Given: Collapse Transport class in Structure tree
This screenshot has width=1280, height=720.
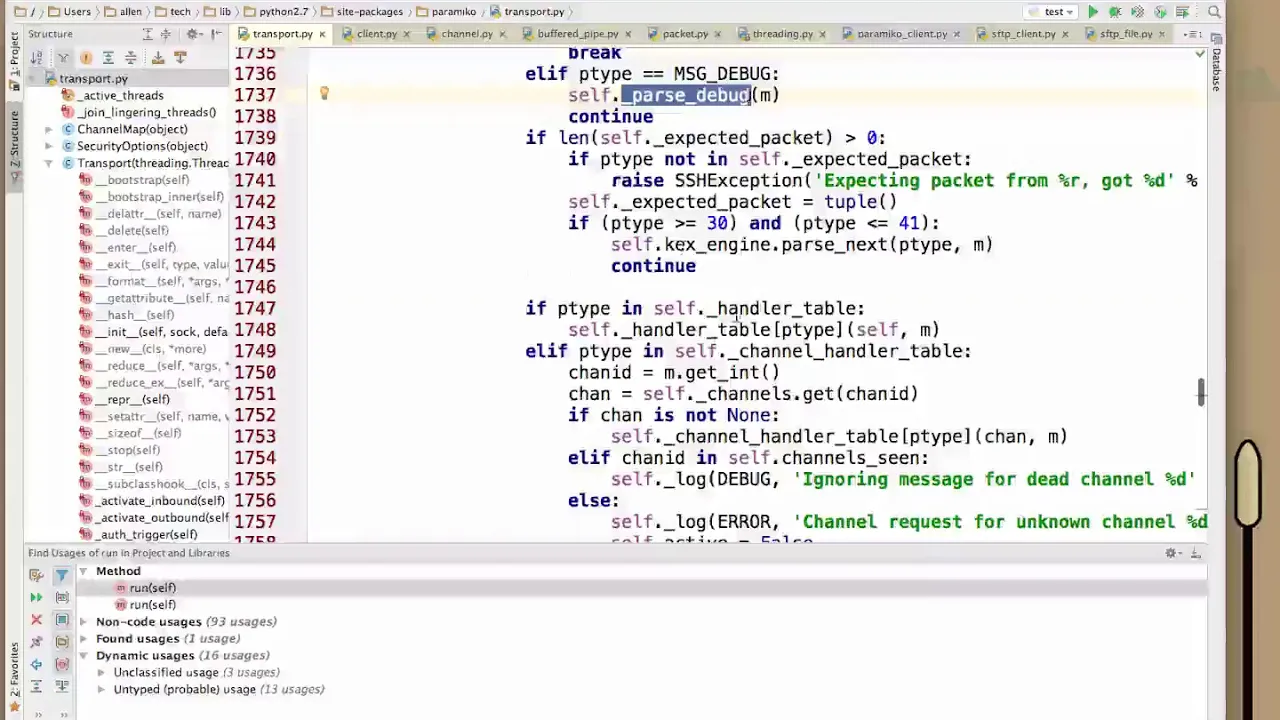Looking at the screenshot, I should tap(49, 163).
